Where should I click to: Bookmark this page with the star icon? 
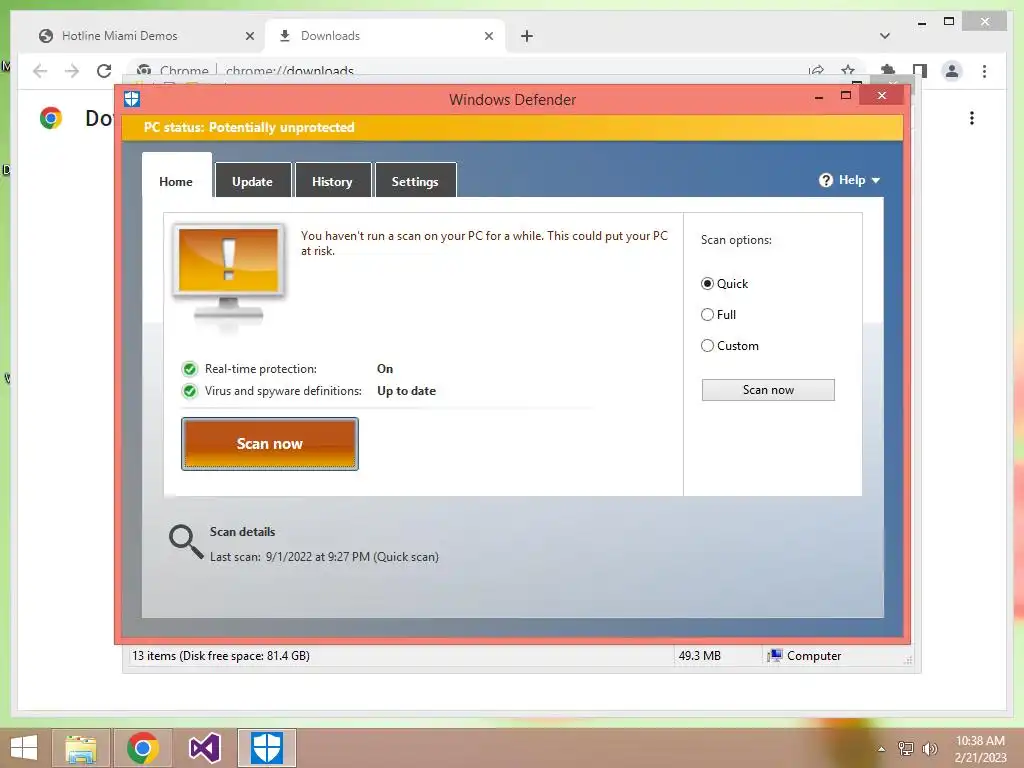[x=848, y=71]
